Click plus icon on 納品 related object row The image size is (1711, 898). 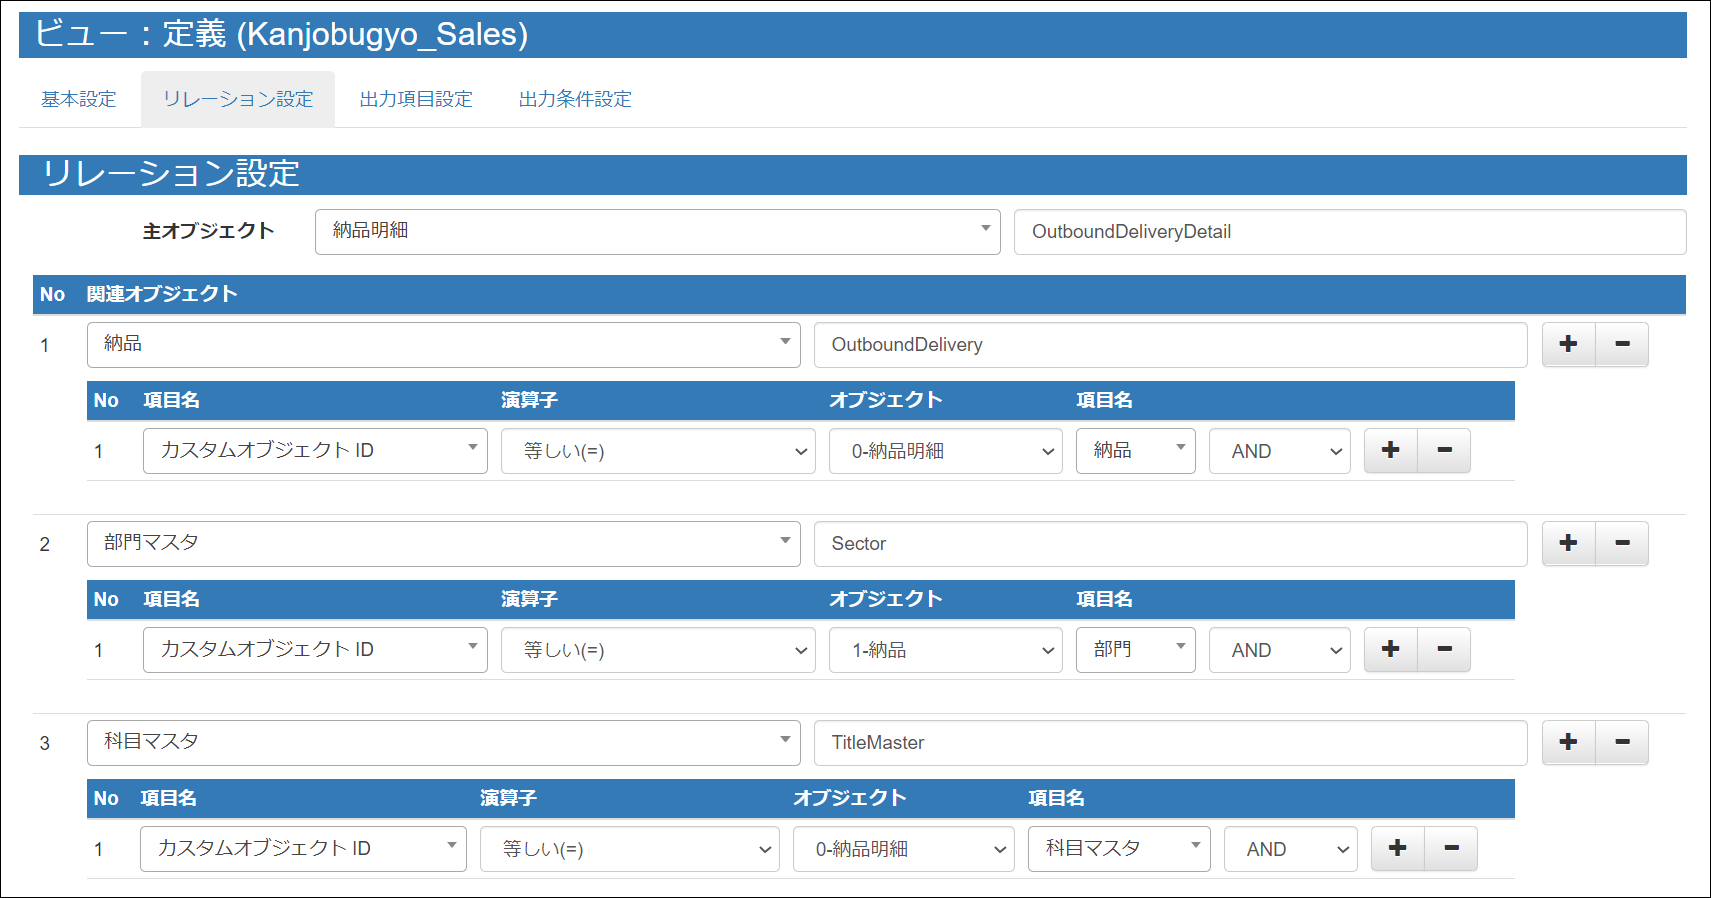[1568, 344]
